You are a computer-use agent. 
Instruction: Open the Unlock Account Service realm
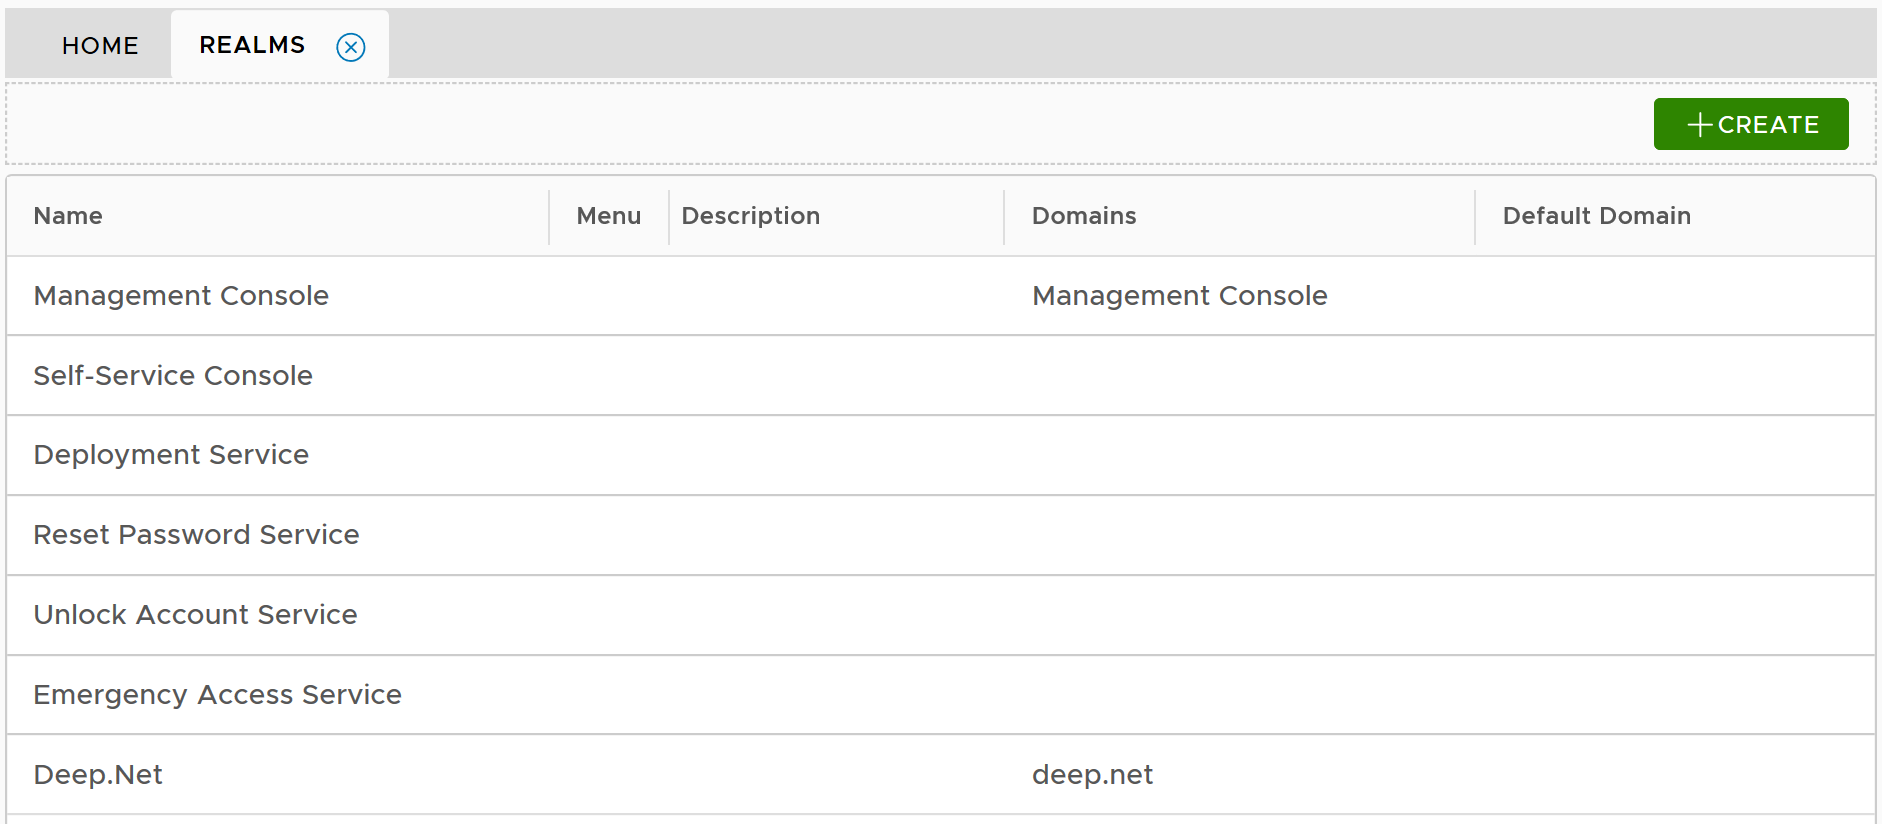[195, 615]
